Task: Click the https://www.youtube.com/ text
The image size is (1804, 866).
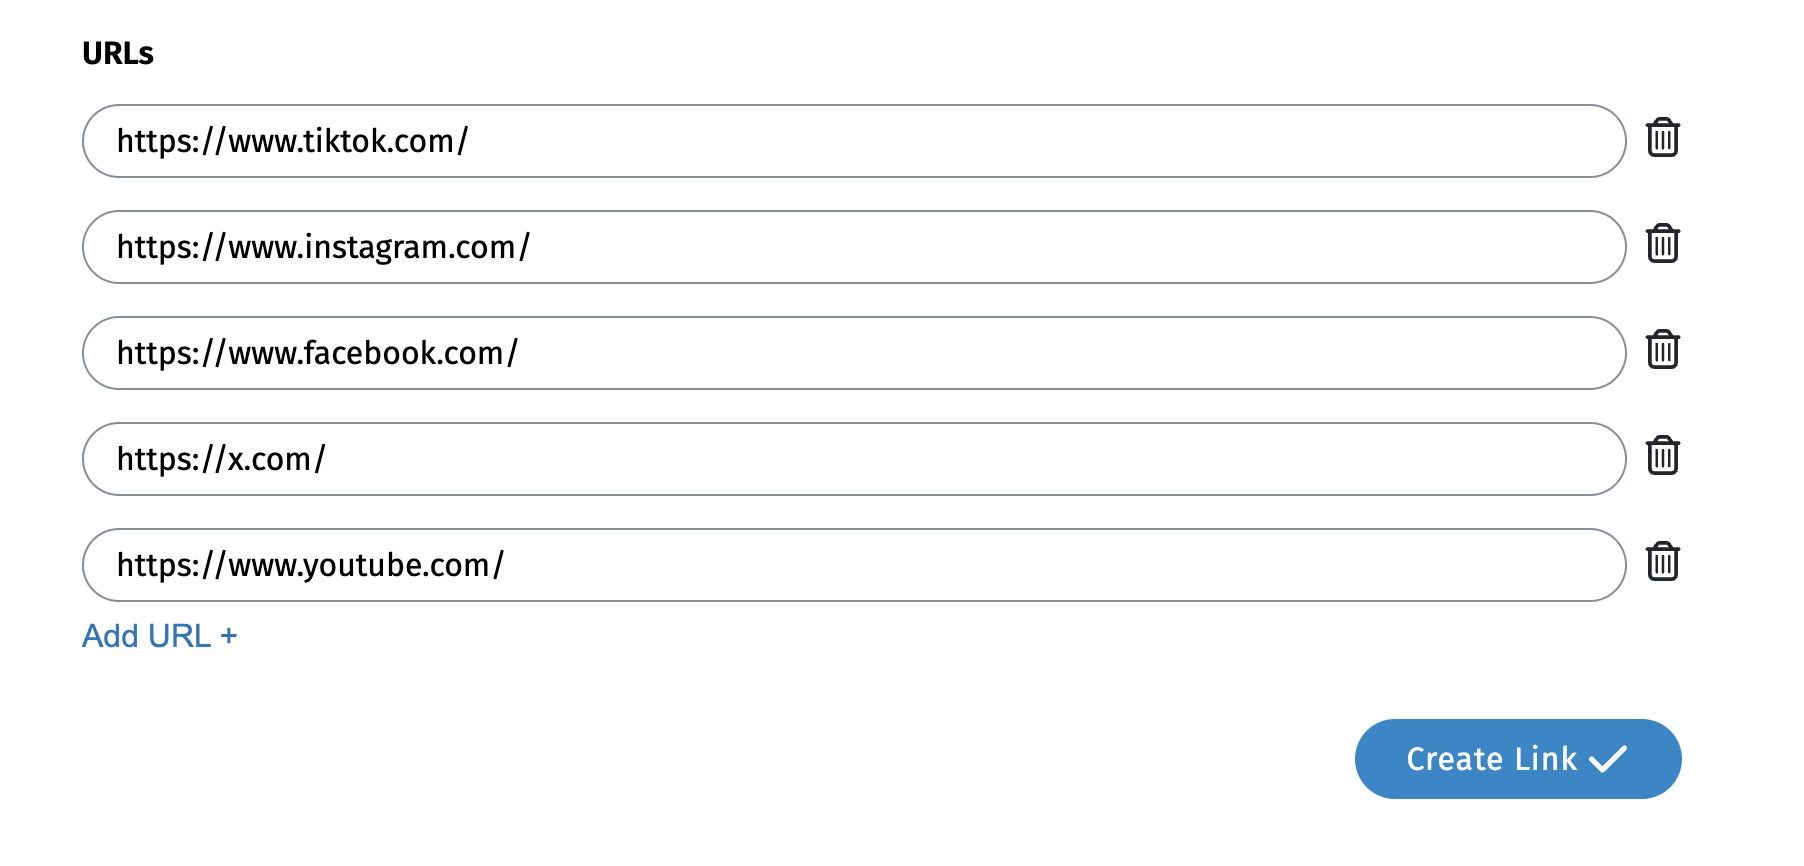Action: point(310,565)
